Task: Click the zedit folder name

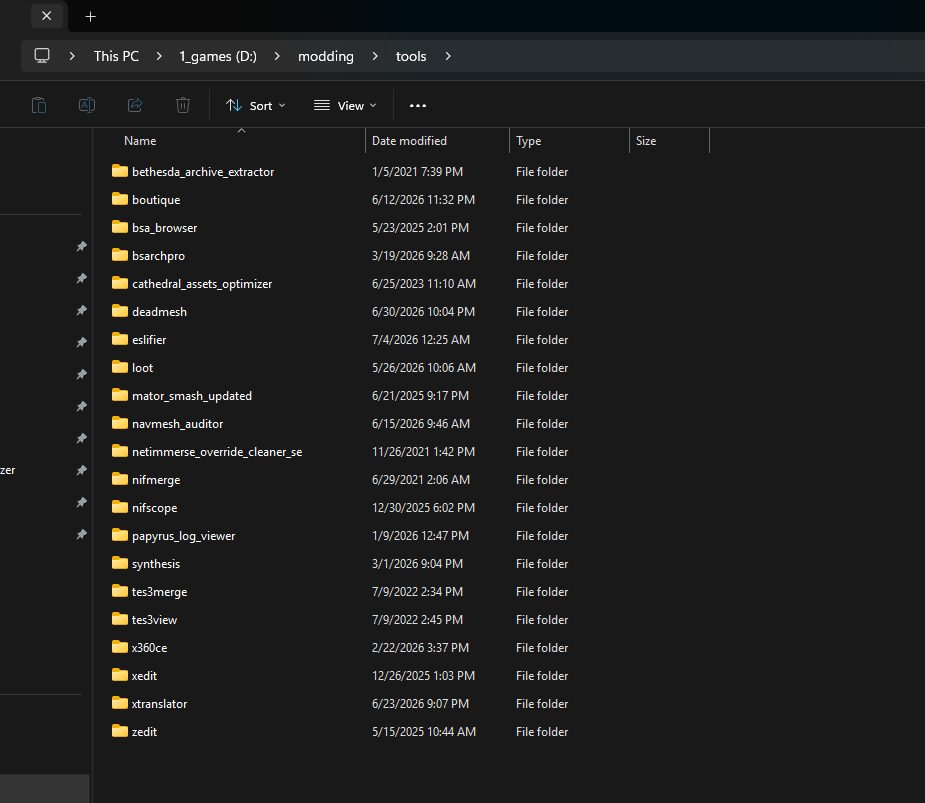Action: click(144, 732)
